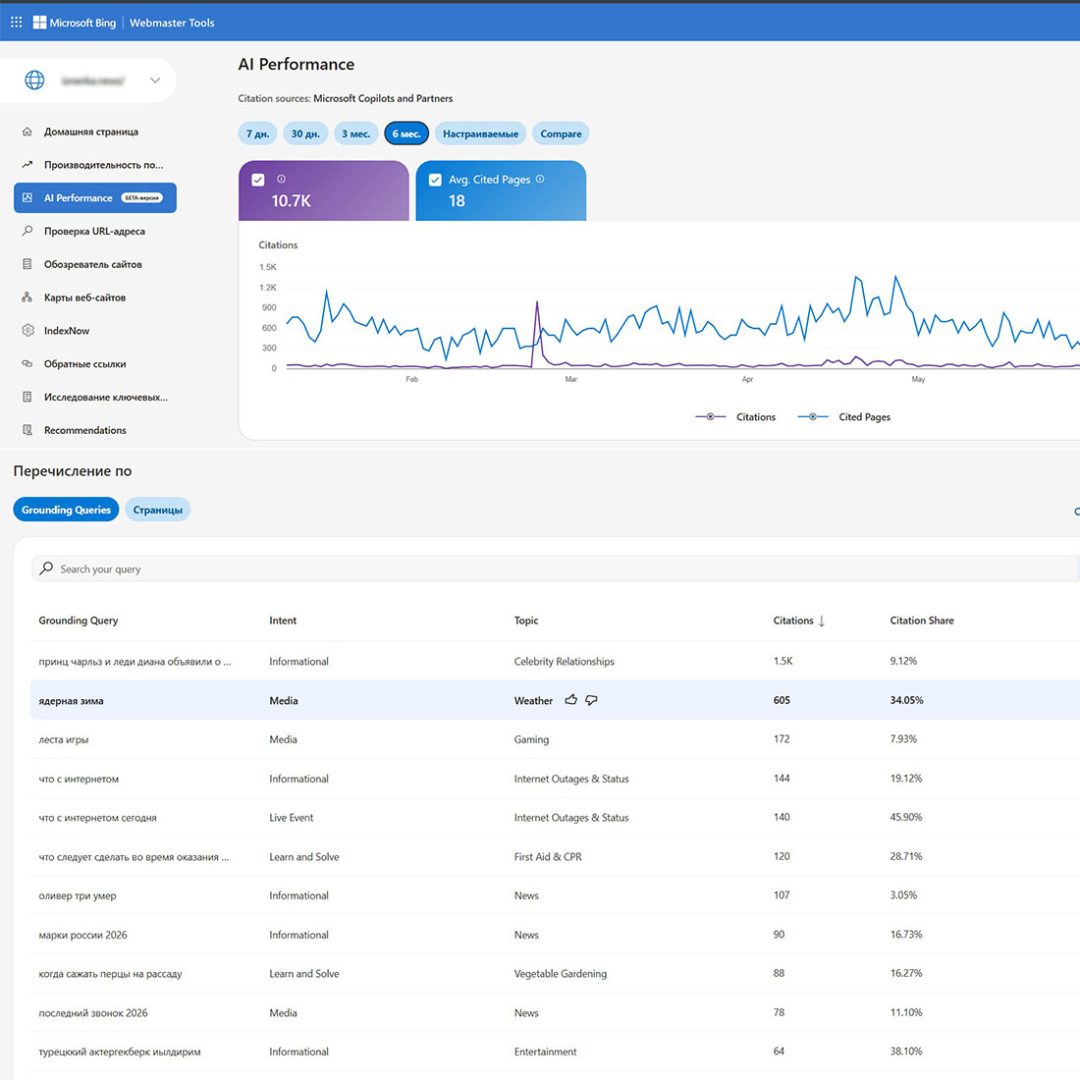Image resolution: width=1080 pixels, height=1080 pixels.
Task: Select query 'когда сажать перцы на рассаду'
Action: (x=110, y=974)
